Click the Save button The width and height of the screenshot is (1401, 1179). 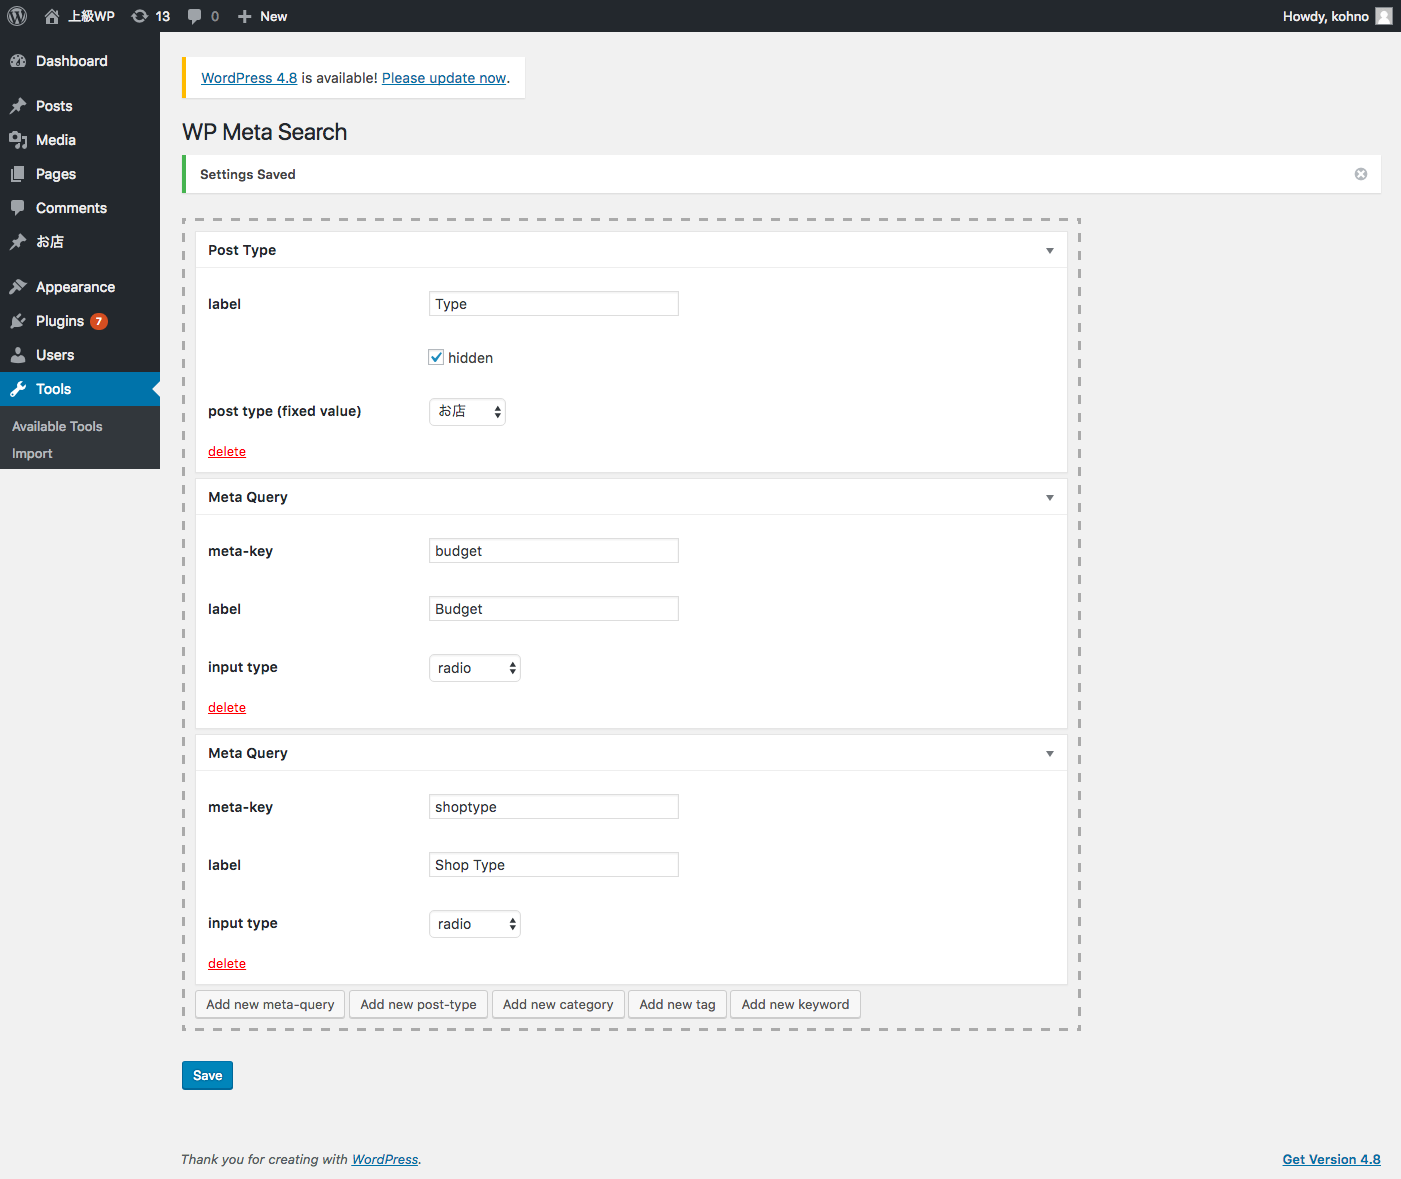click(x=207, y=1075)
